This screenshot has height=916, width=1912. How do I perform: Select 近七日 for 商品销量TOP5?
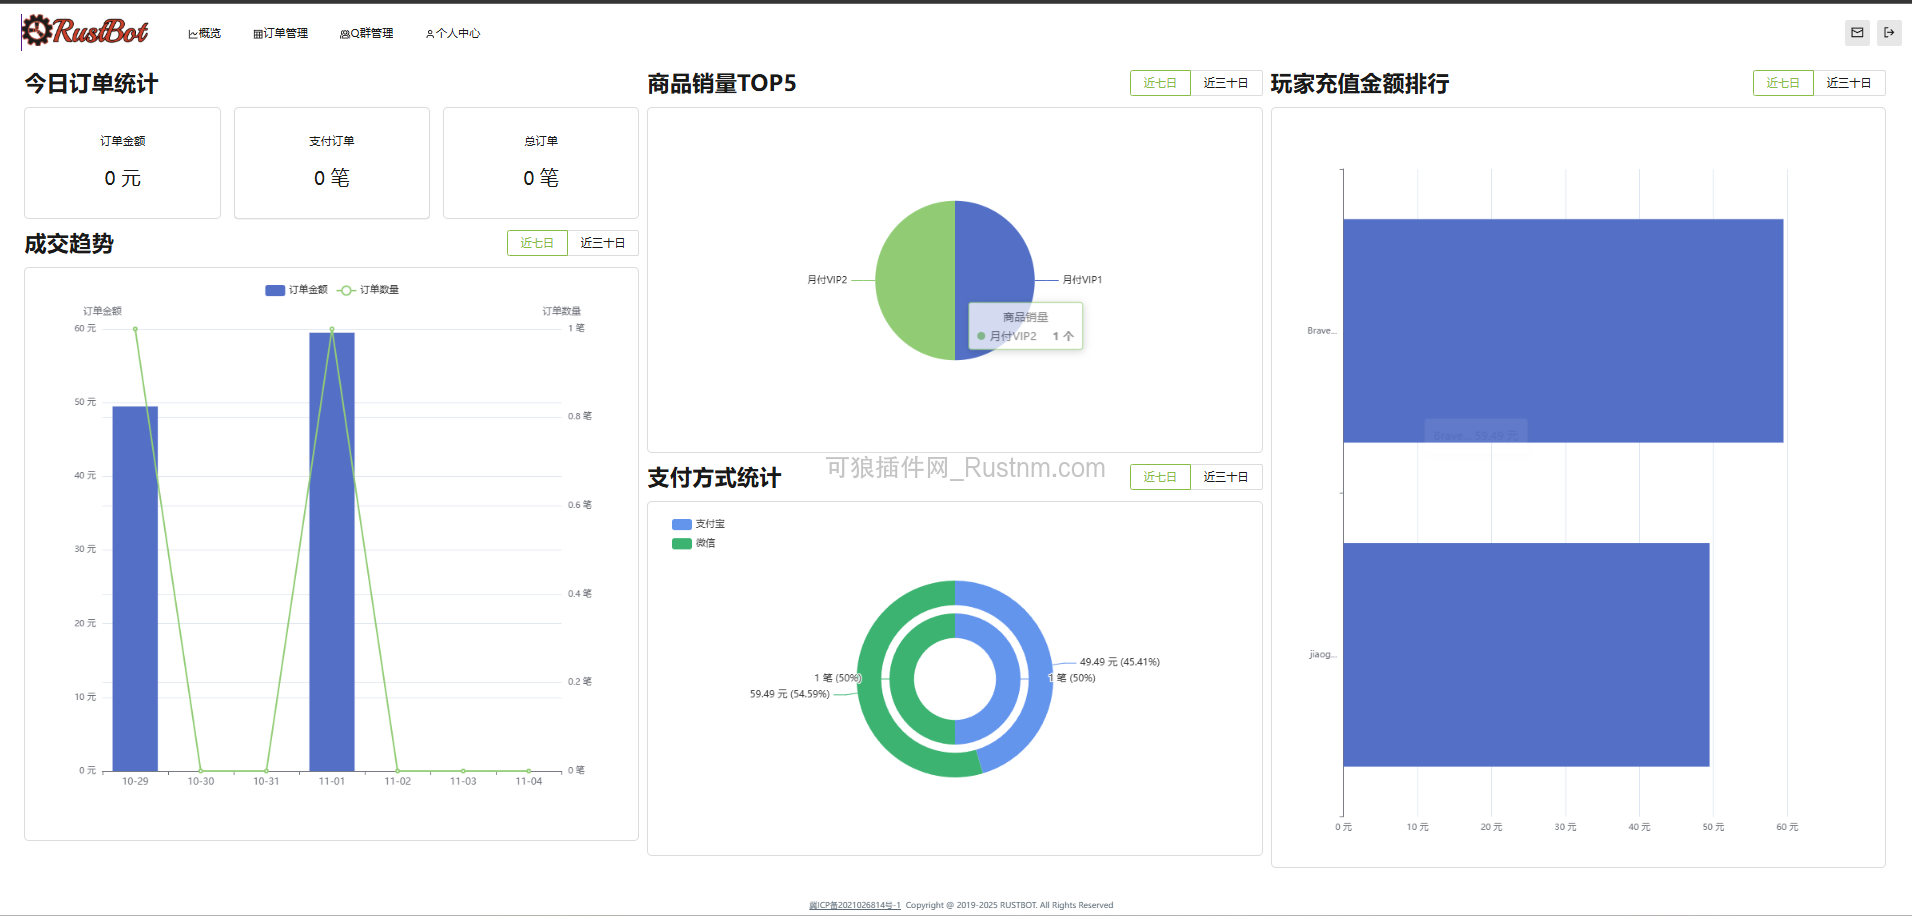(1160, 83)
